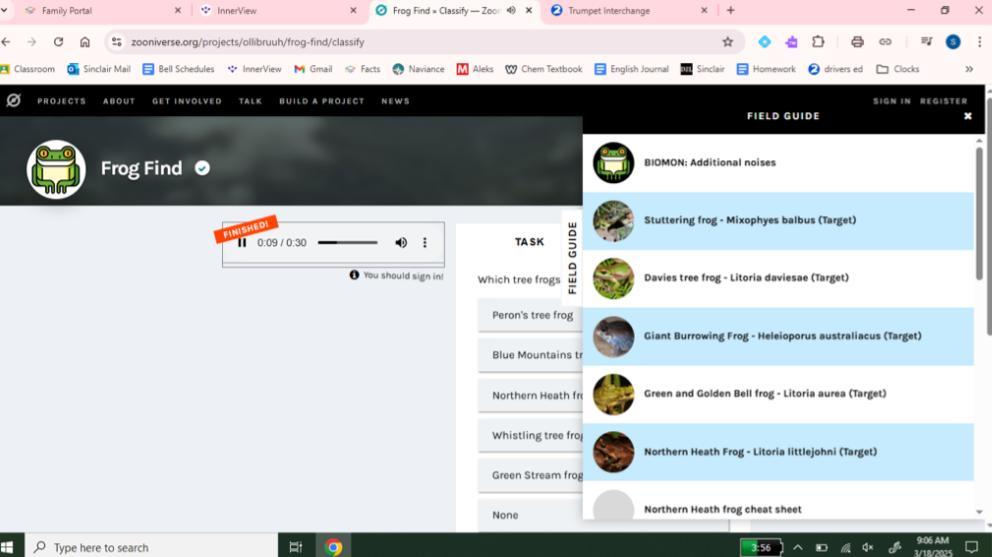Click the Northern Heath Frog brown thumbnail
This screenshot has width=992, height=557.
point(613,452)
